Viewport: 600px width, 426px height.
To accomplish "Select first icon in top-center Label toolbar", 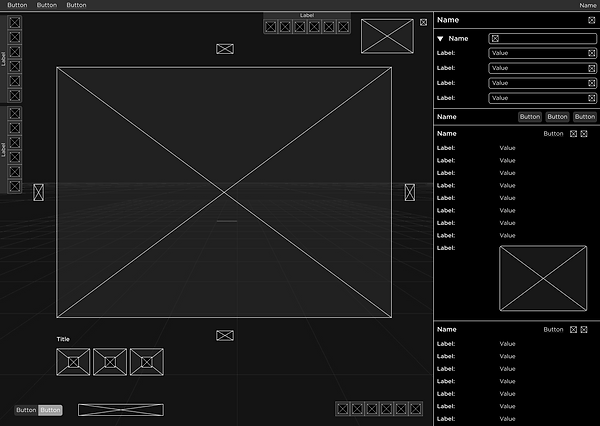I will (x=271, y=27).
